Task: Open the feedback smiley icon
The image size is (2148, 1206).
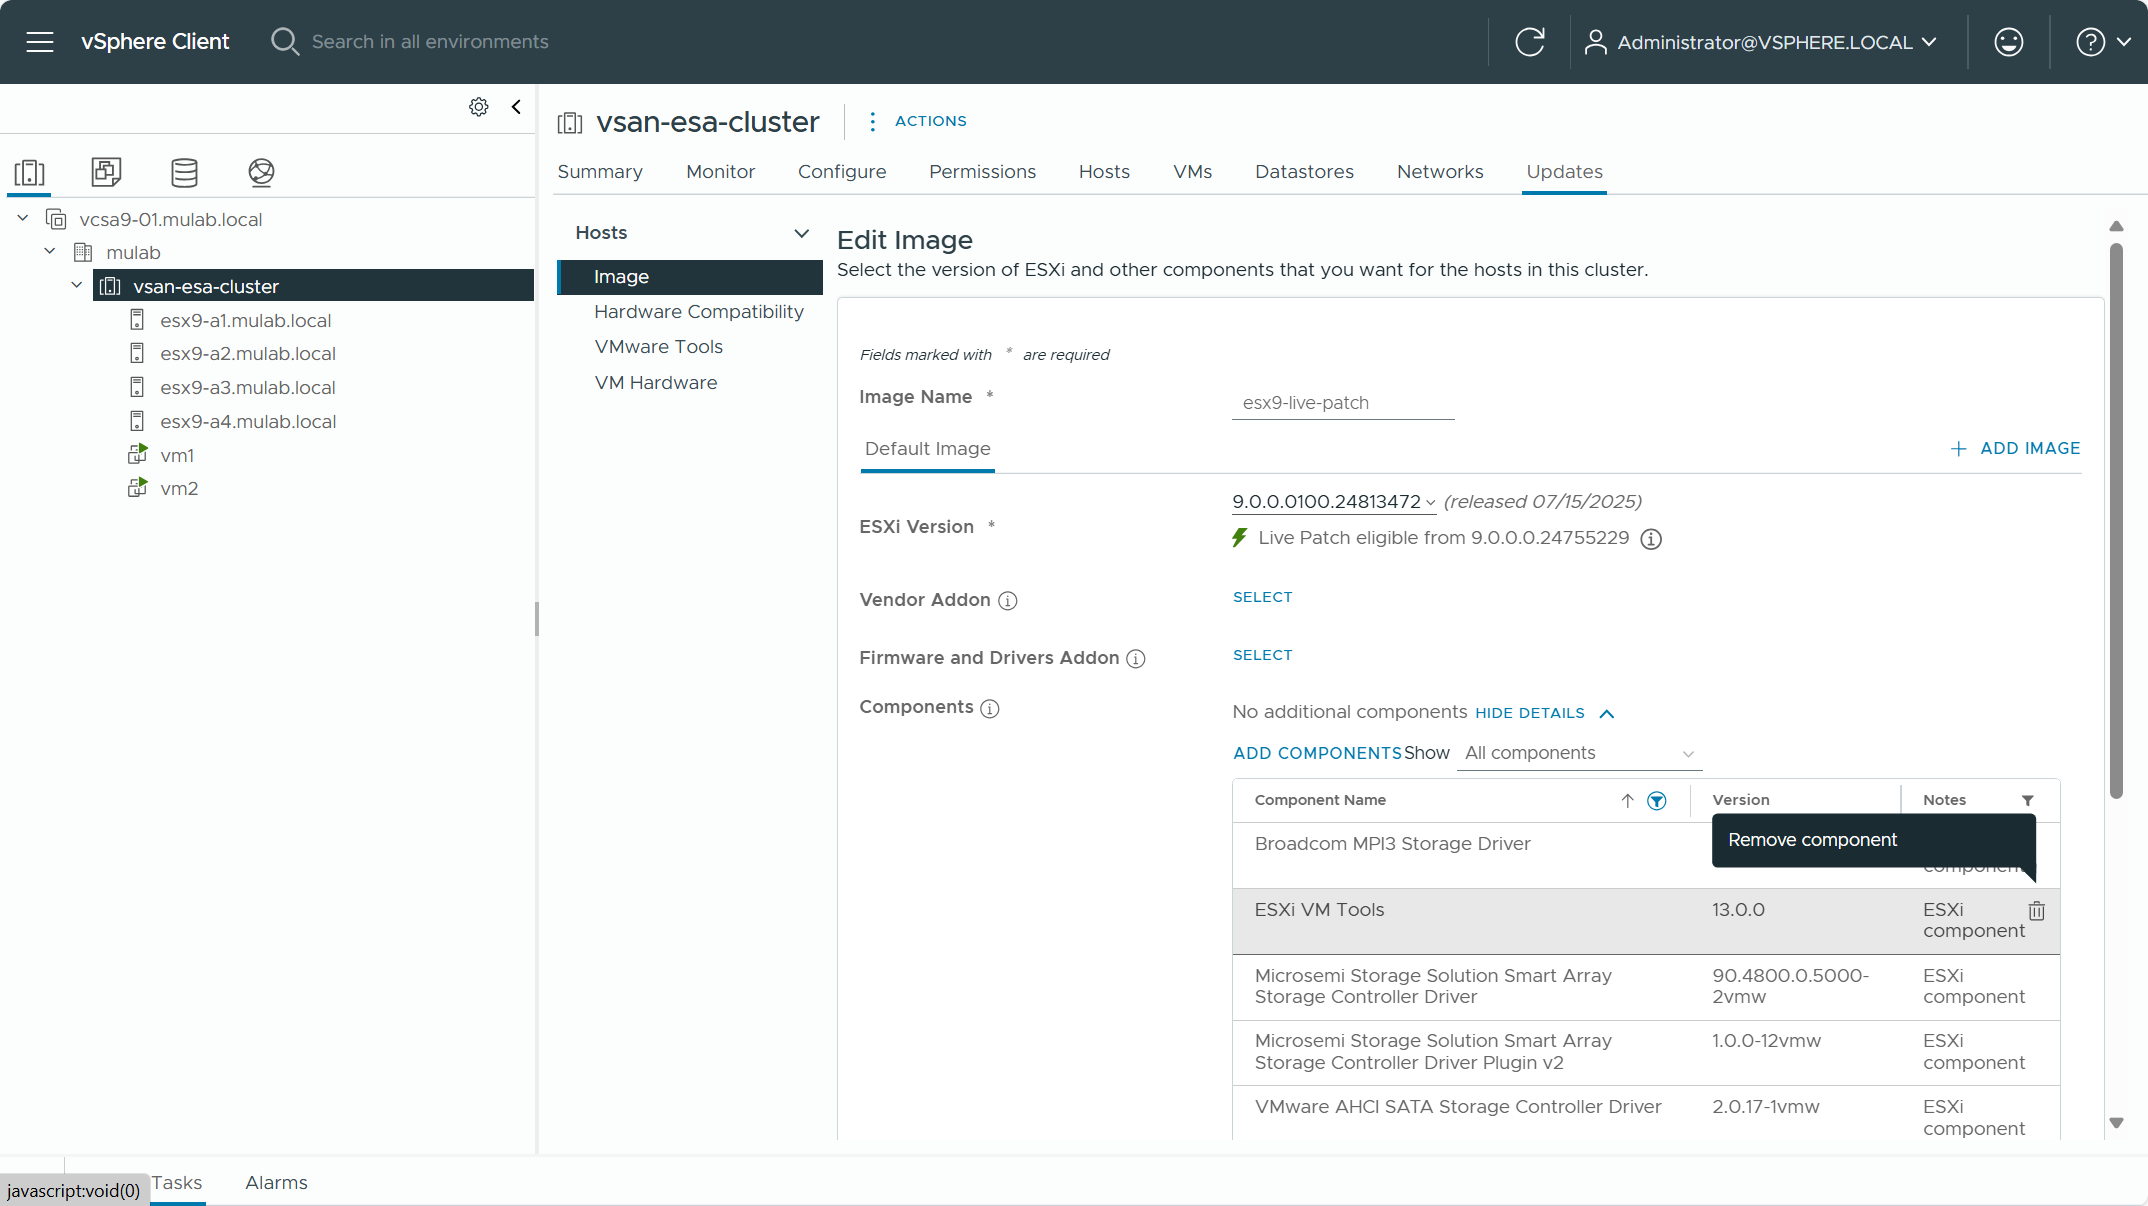Action: pyautogui.click(x=2008, y=42)
